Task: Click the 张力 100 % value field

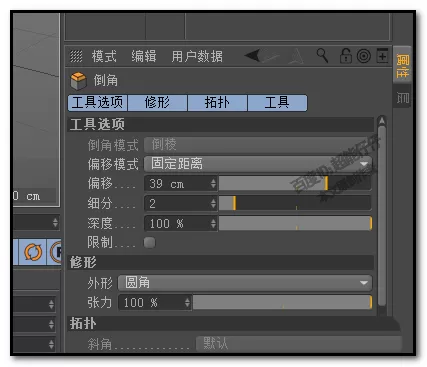Action: coord(151,303)
